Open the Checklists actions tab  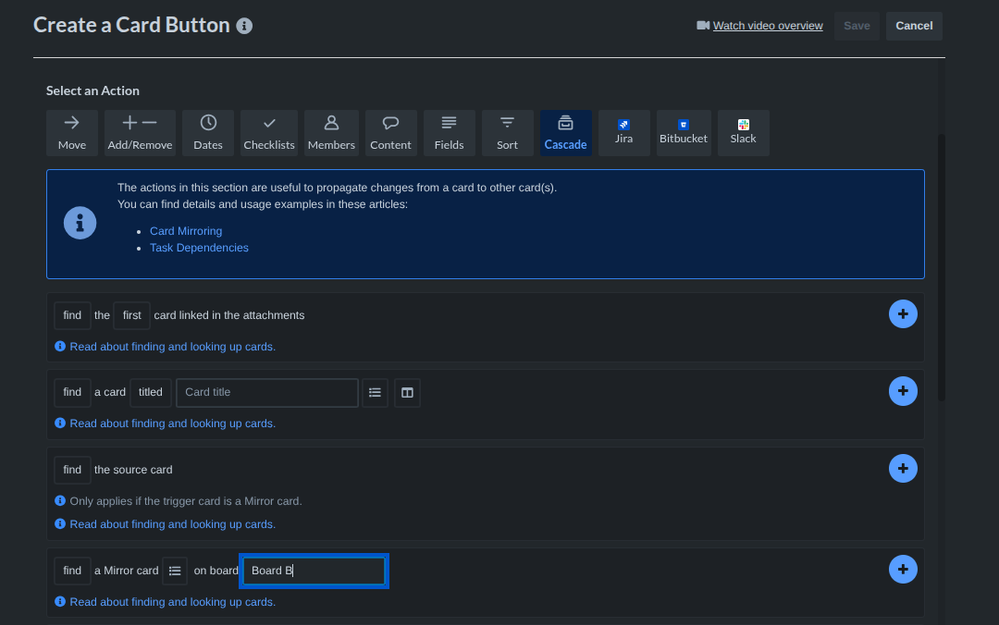click(269, 133)
